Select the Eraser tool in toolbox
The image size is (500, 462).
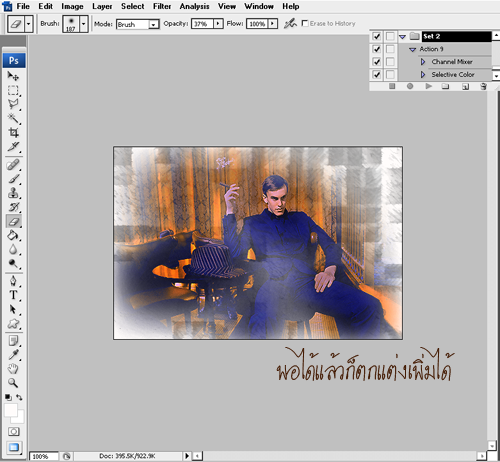click(13, 221)
